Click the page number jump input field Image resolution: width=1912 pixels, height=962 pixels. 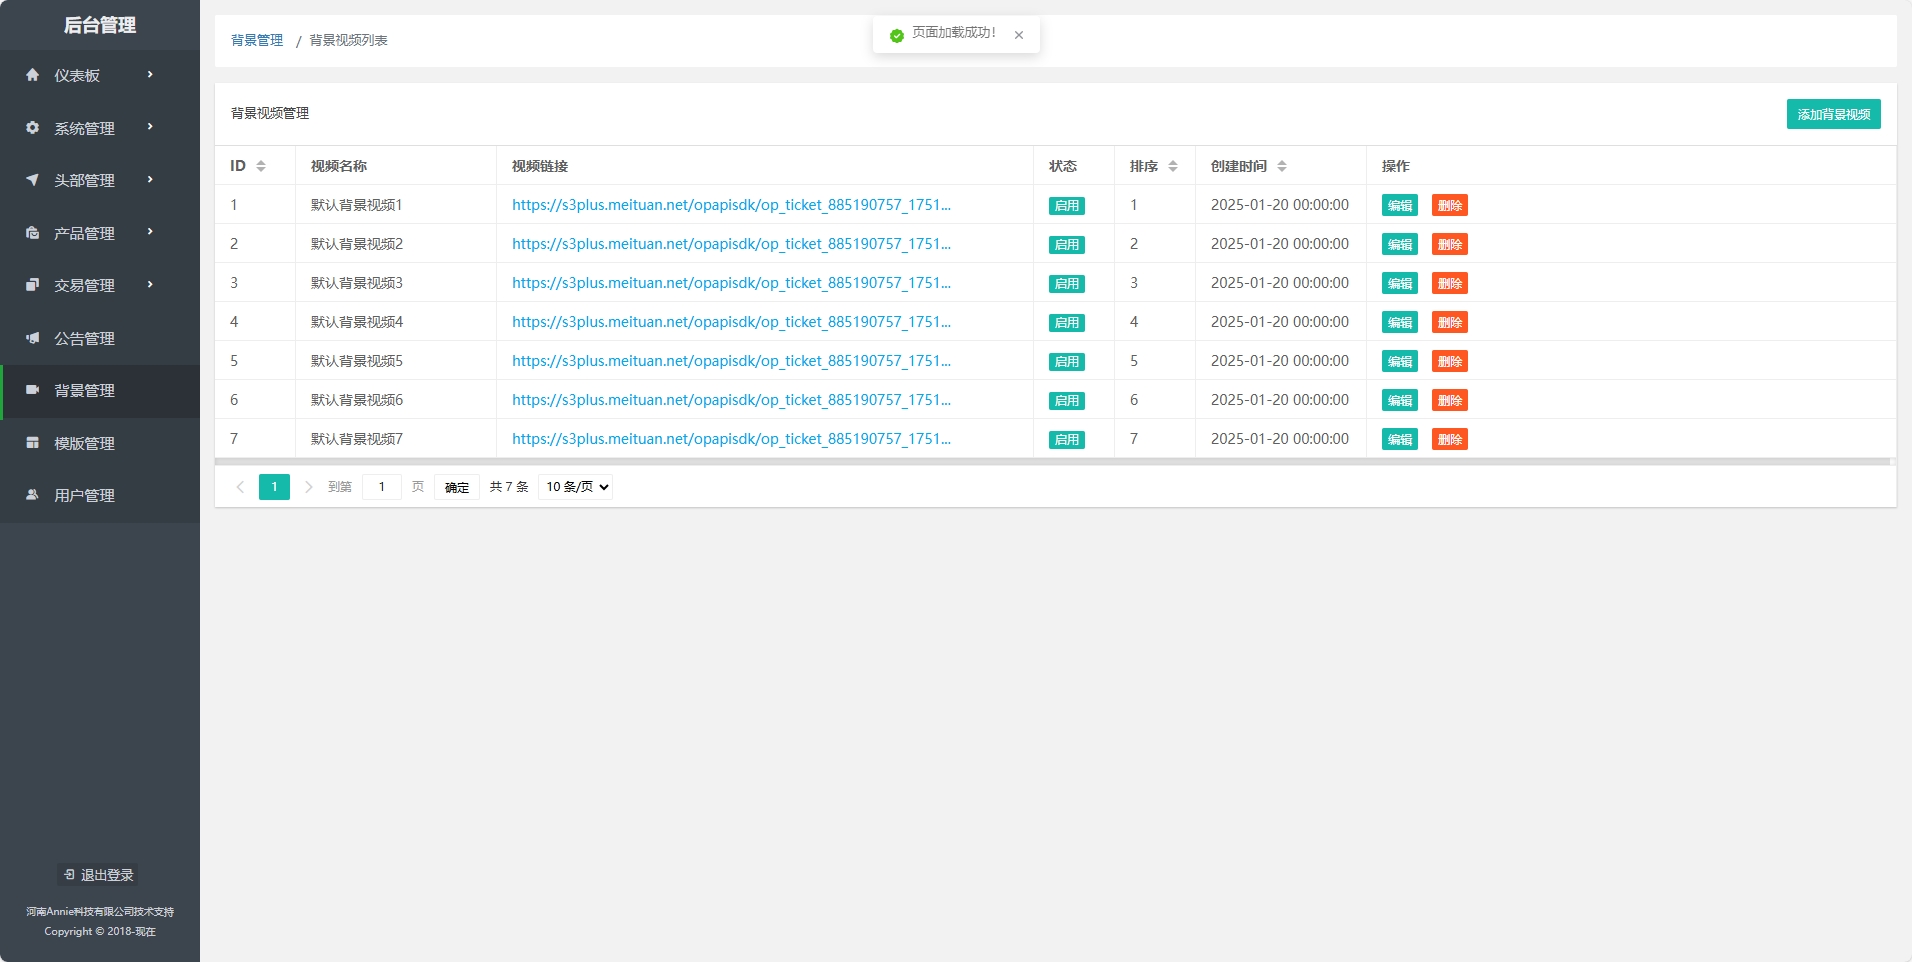pos(381,487)
